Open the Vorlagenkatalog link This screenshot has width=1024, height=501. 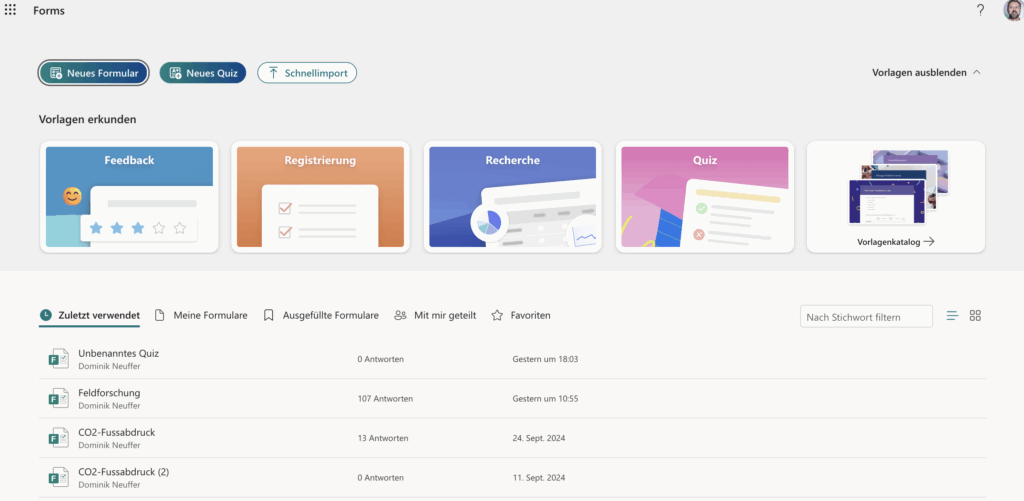pyautogui.click(x=895, y=242)
